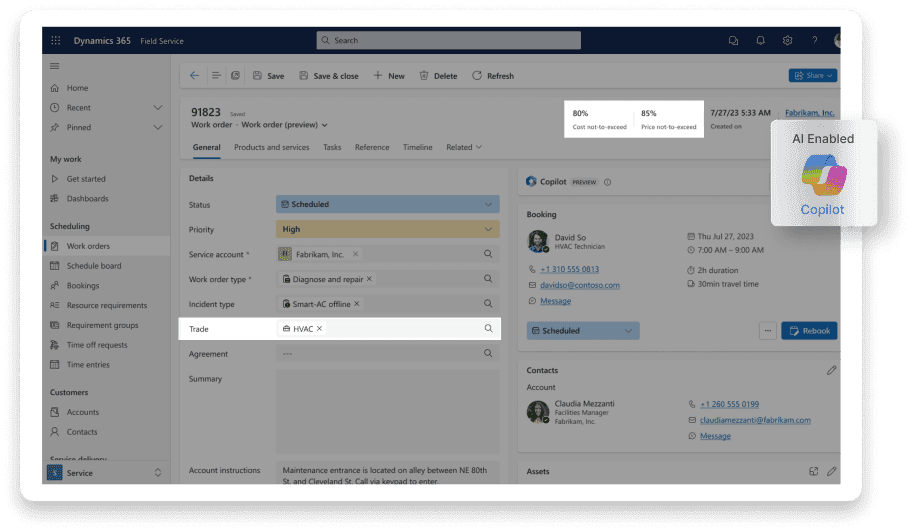Screen dimensions: 913x531
Task: Expand the Pinned section in sidebar
Action: coord(157,127)
